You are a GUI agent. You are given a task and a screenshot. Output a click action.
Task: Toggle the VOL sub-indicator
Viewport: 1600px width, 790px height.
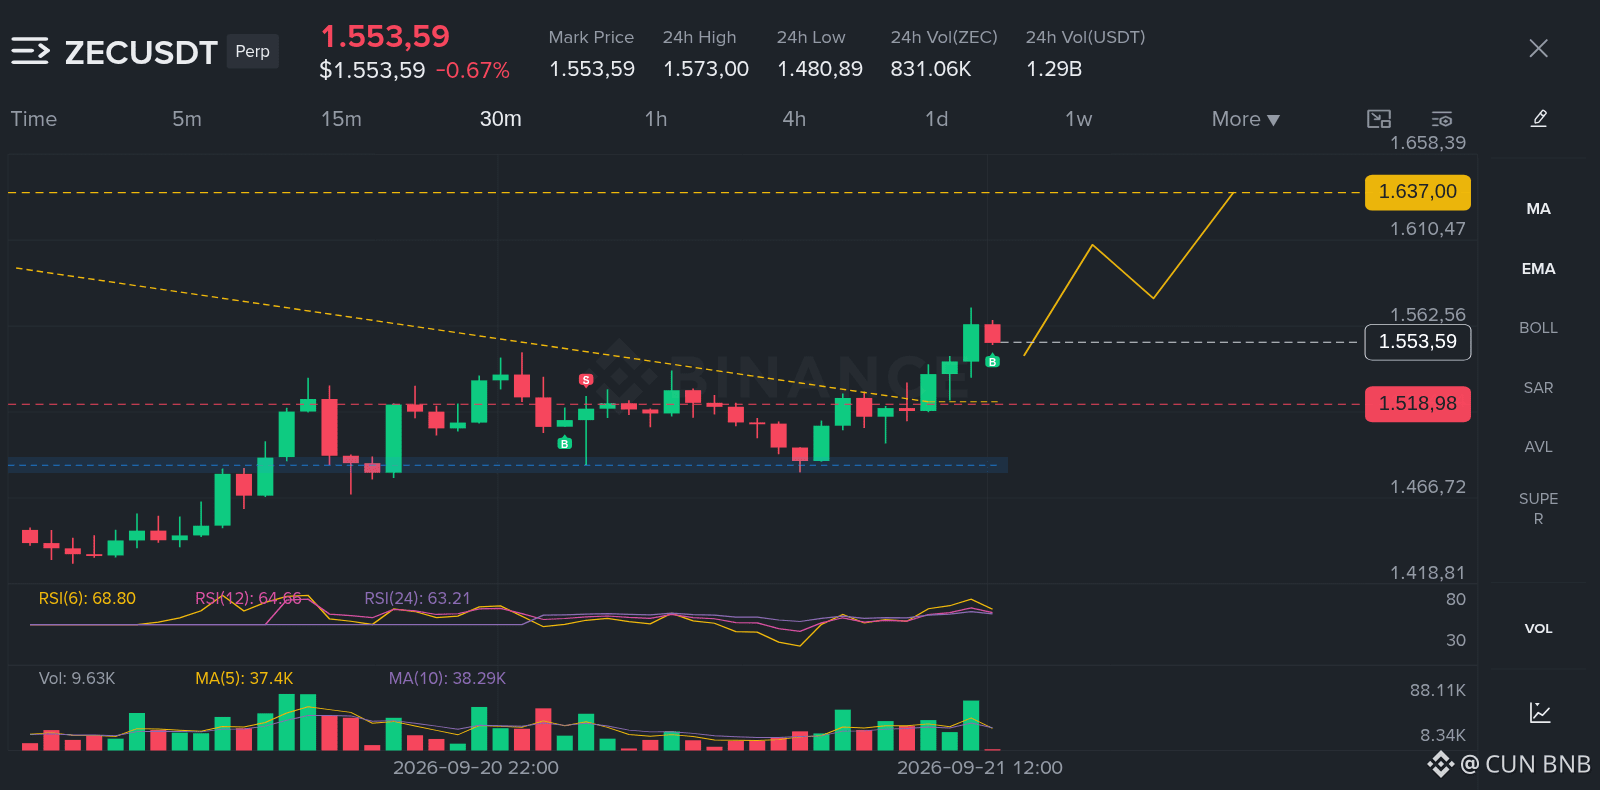click(x=1538, y=629)
